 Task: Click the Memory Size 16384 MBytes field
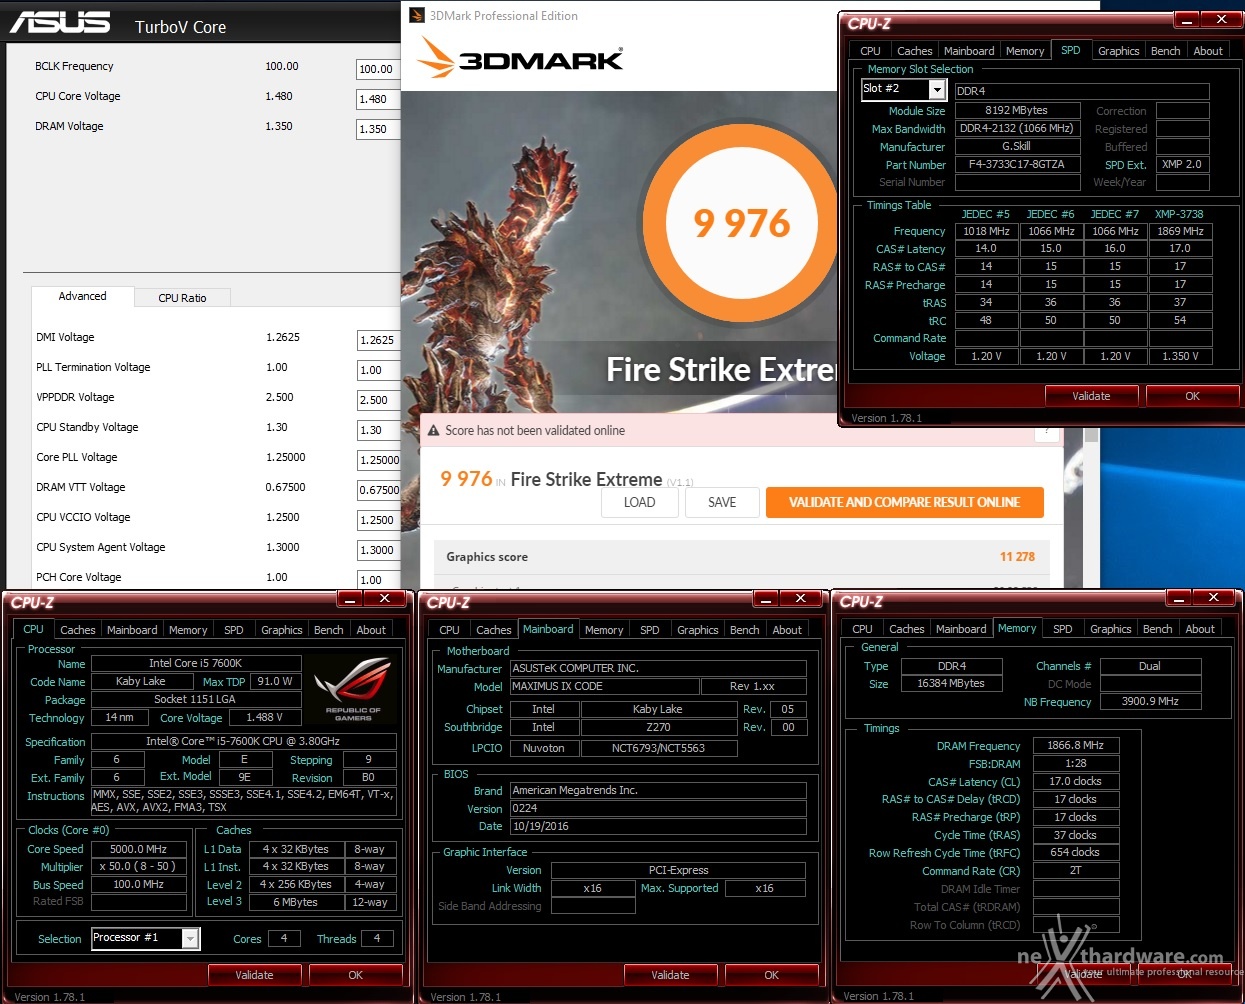point(950,684)
